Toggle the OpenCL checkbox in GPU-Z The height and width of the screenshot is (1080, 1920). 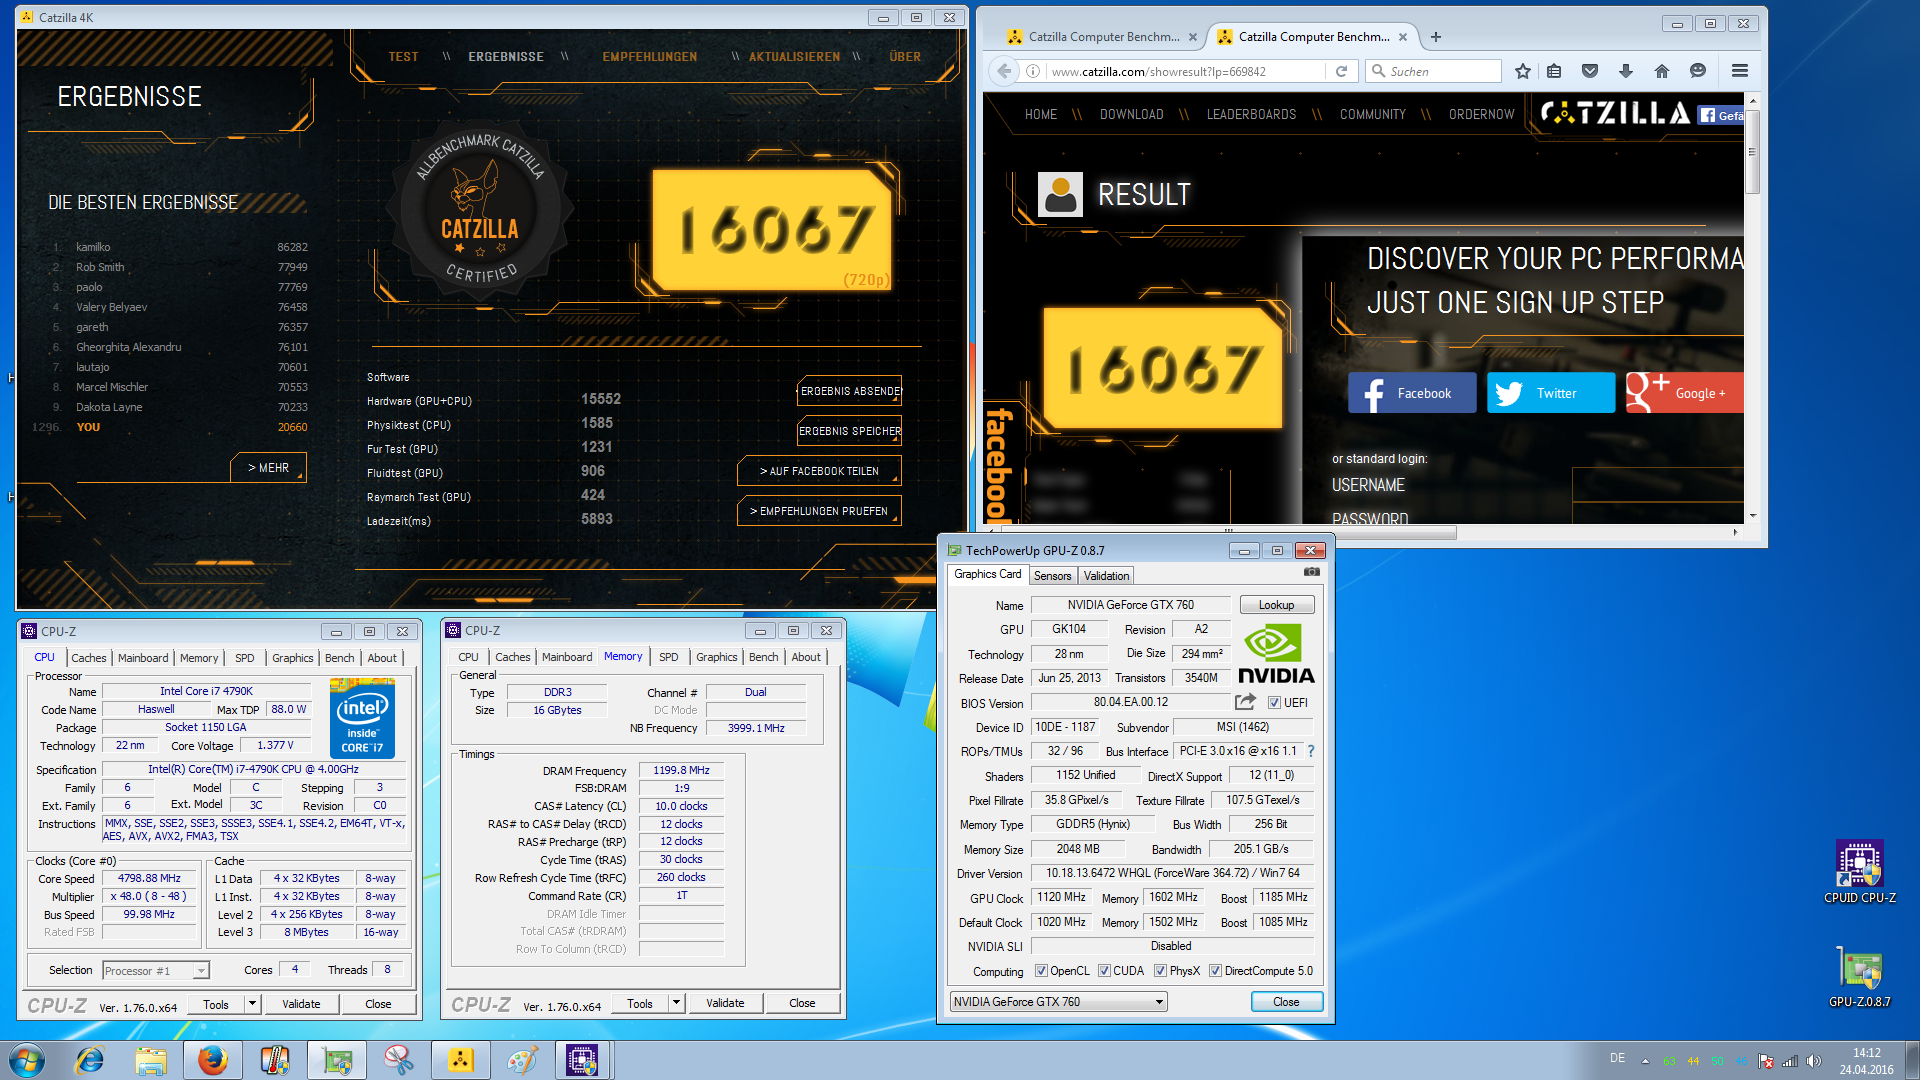[x=1041, y=971]
